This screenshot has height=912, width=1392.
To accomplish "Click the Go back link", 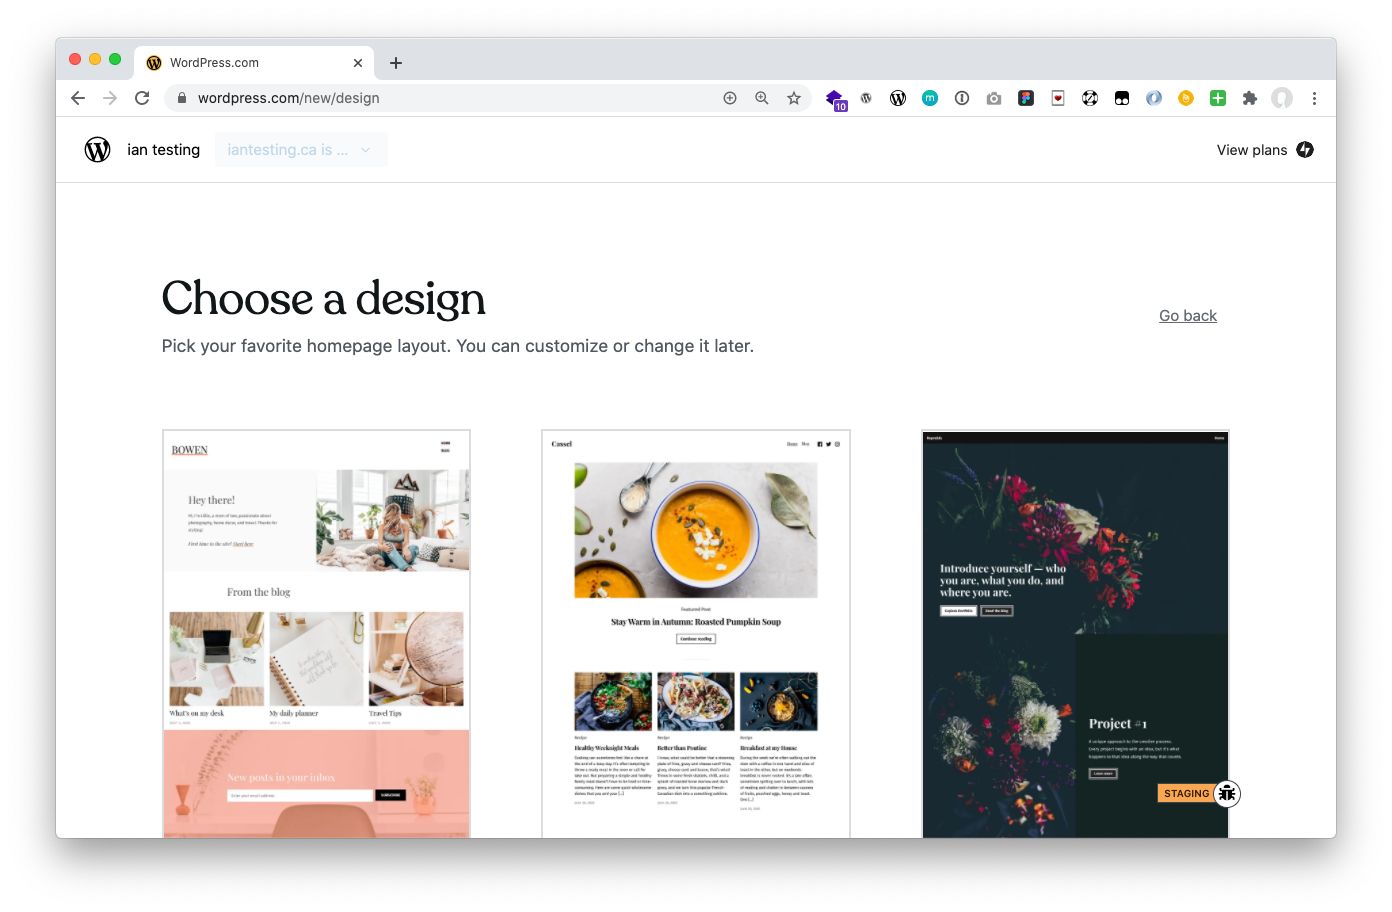I will click(1188, 316).
